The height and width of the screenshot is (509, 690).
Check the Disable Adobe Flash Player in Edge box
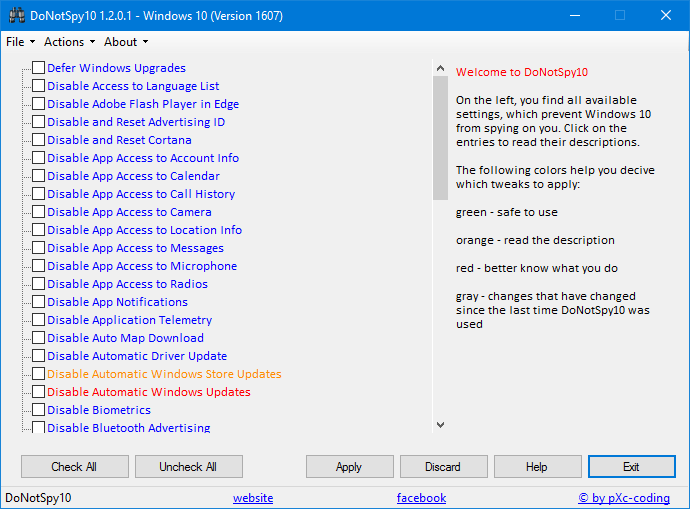tap(38, 104)
